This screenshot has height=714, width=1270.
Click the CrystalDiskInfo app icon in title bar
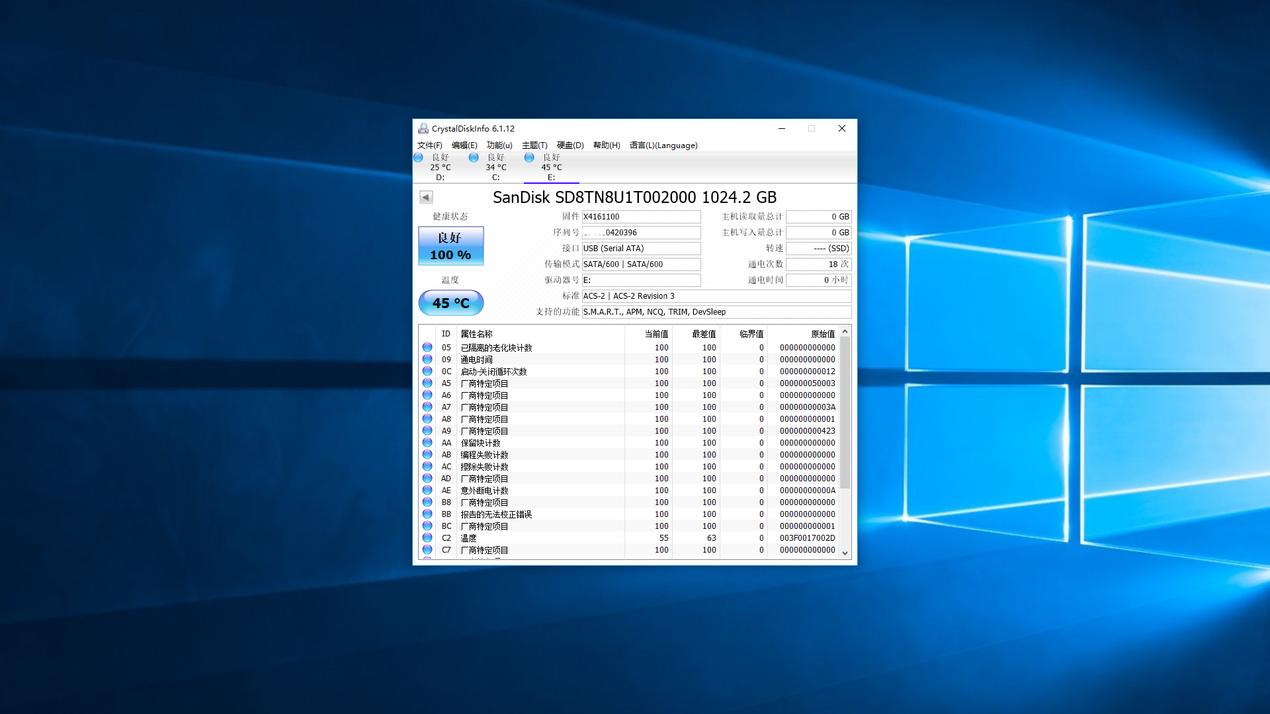click(x=423, y=129)
